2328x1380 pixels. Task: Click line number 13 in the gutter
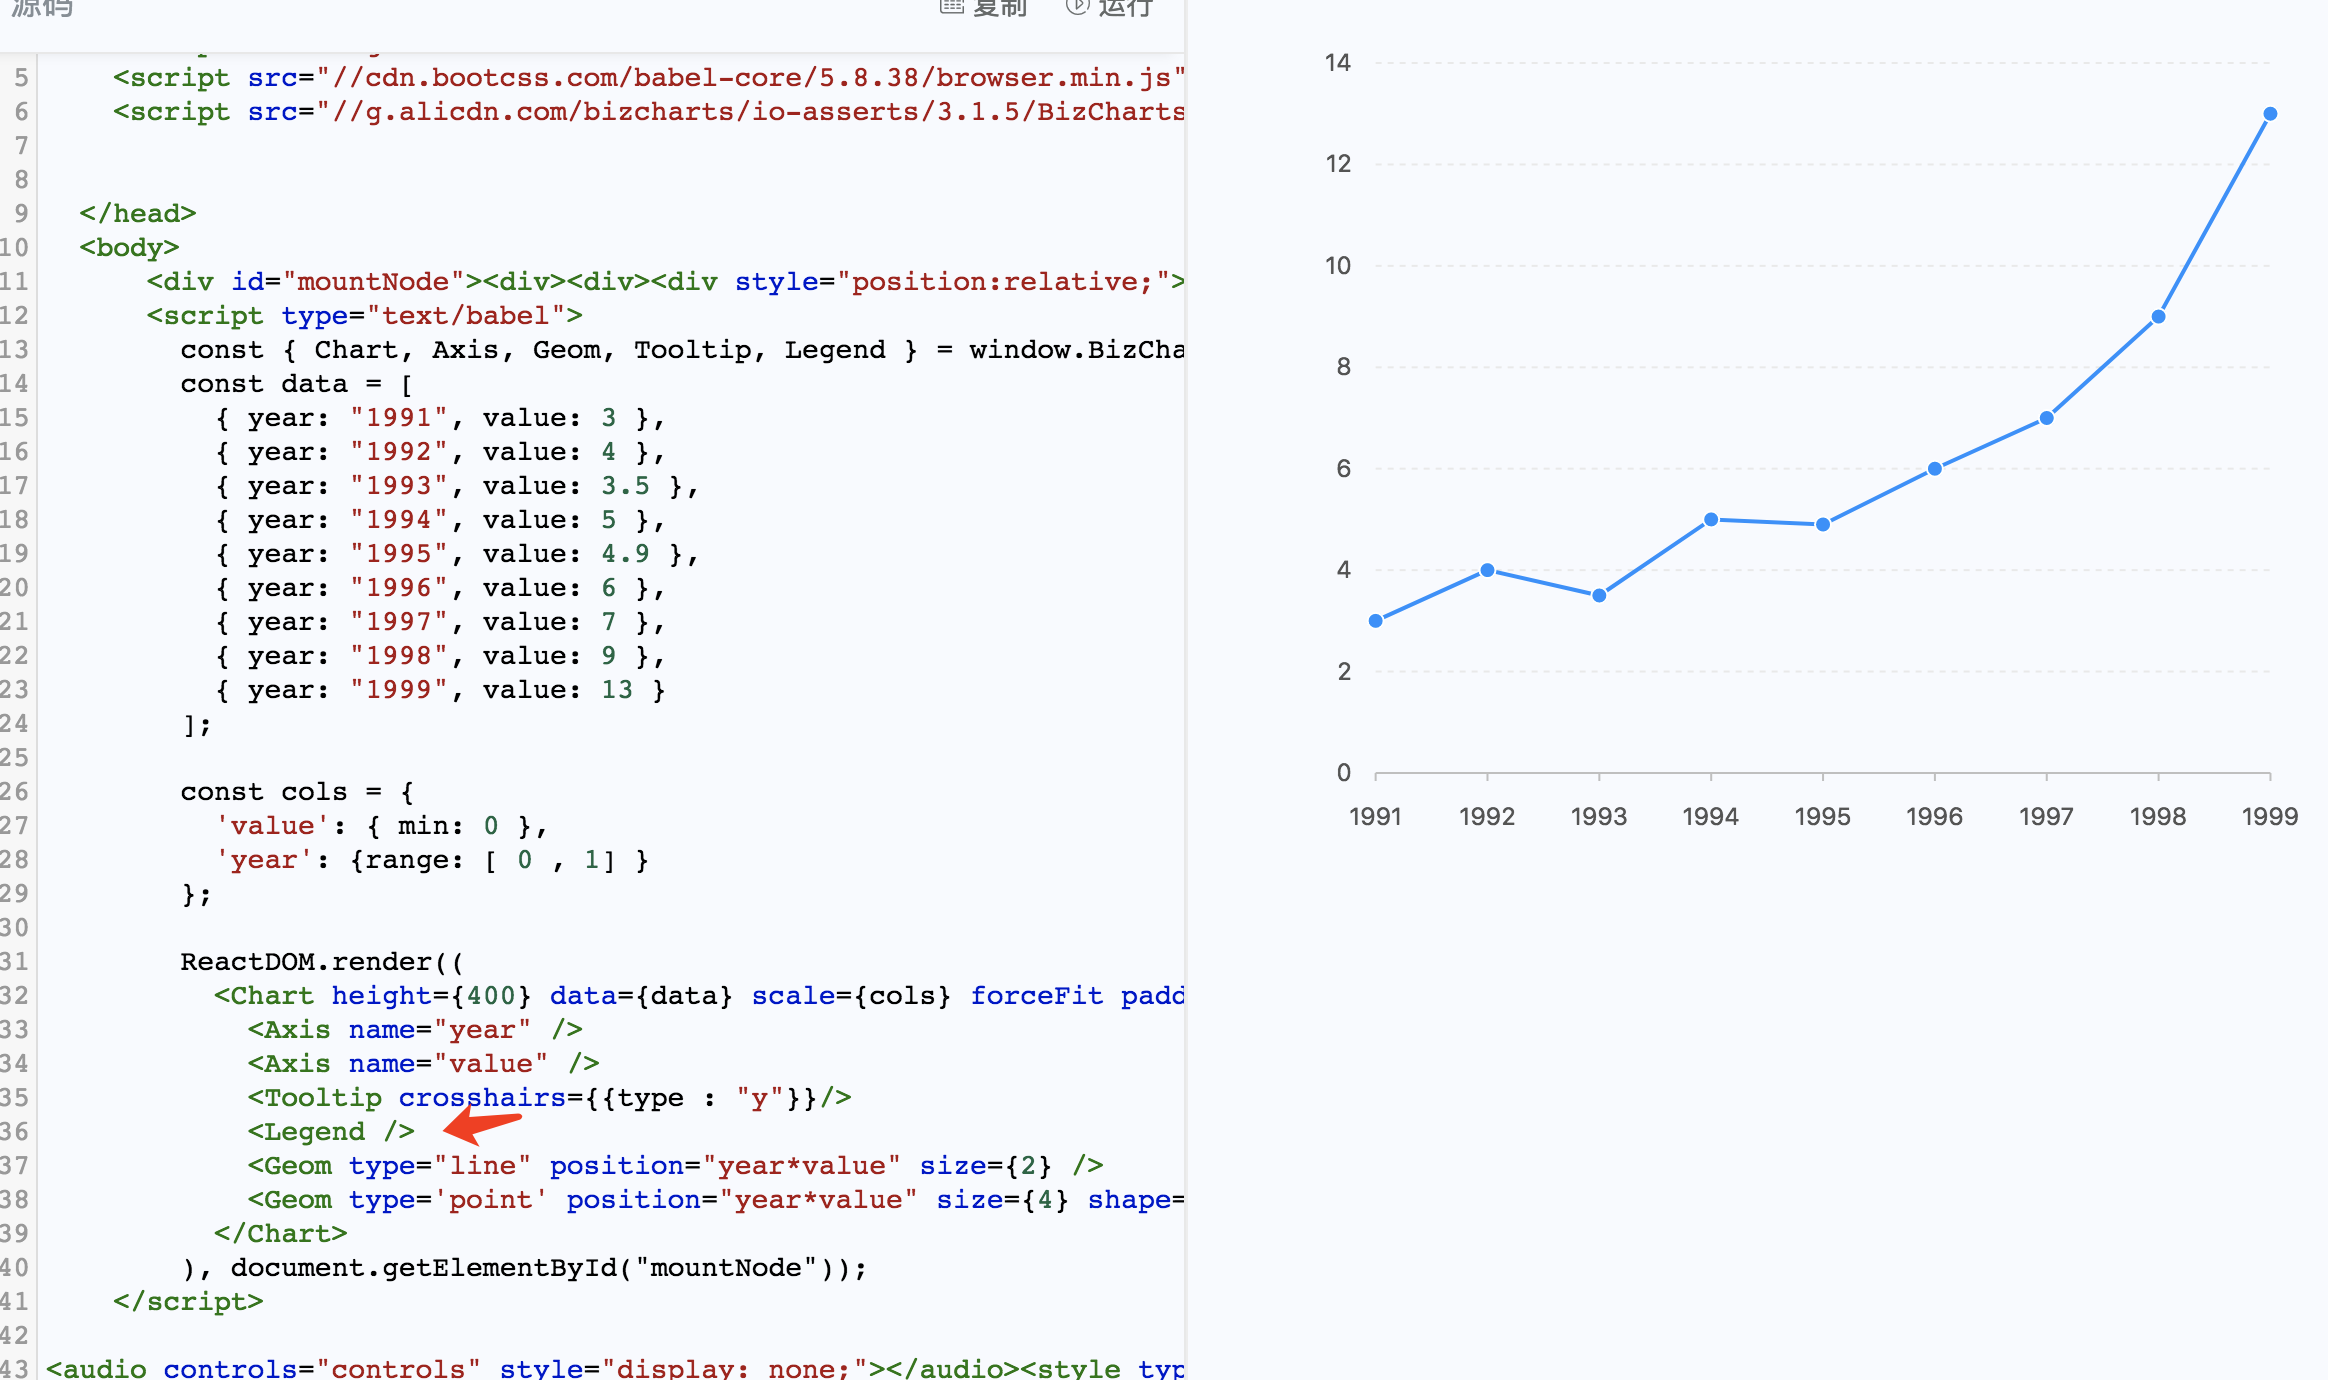tap(16, 349)
